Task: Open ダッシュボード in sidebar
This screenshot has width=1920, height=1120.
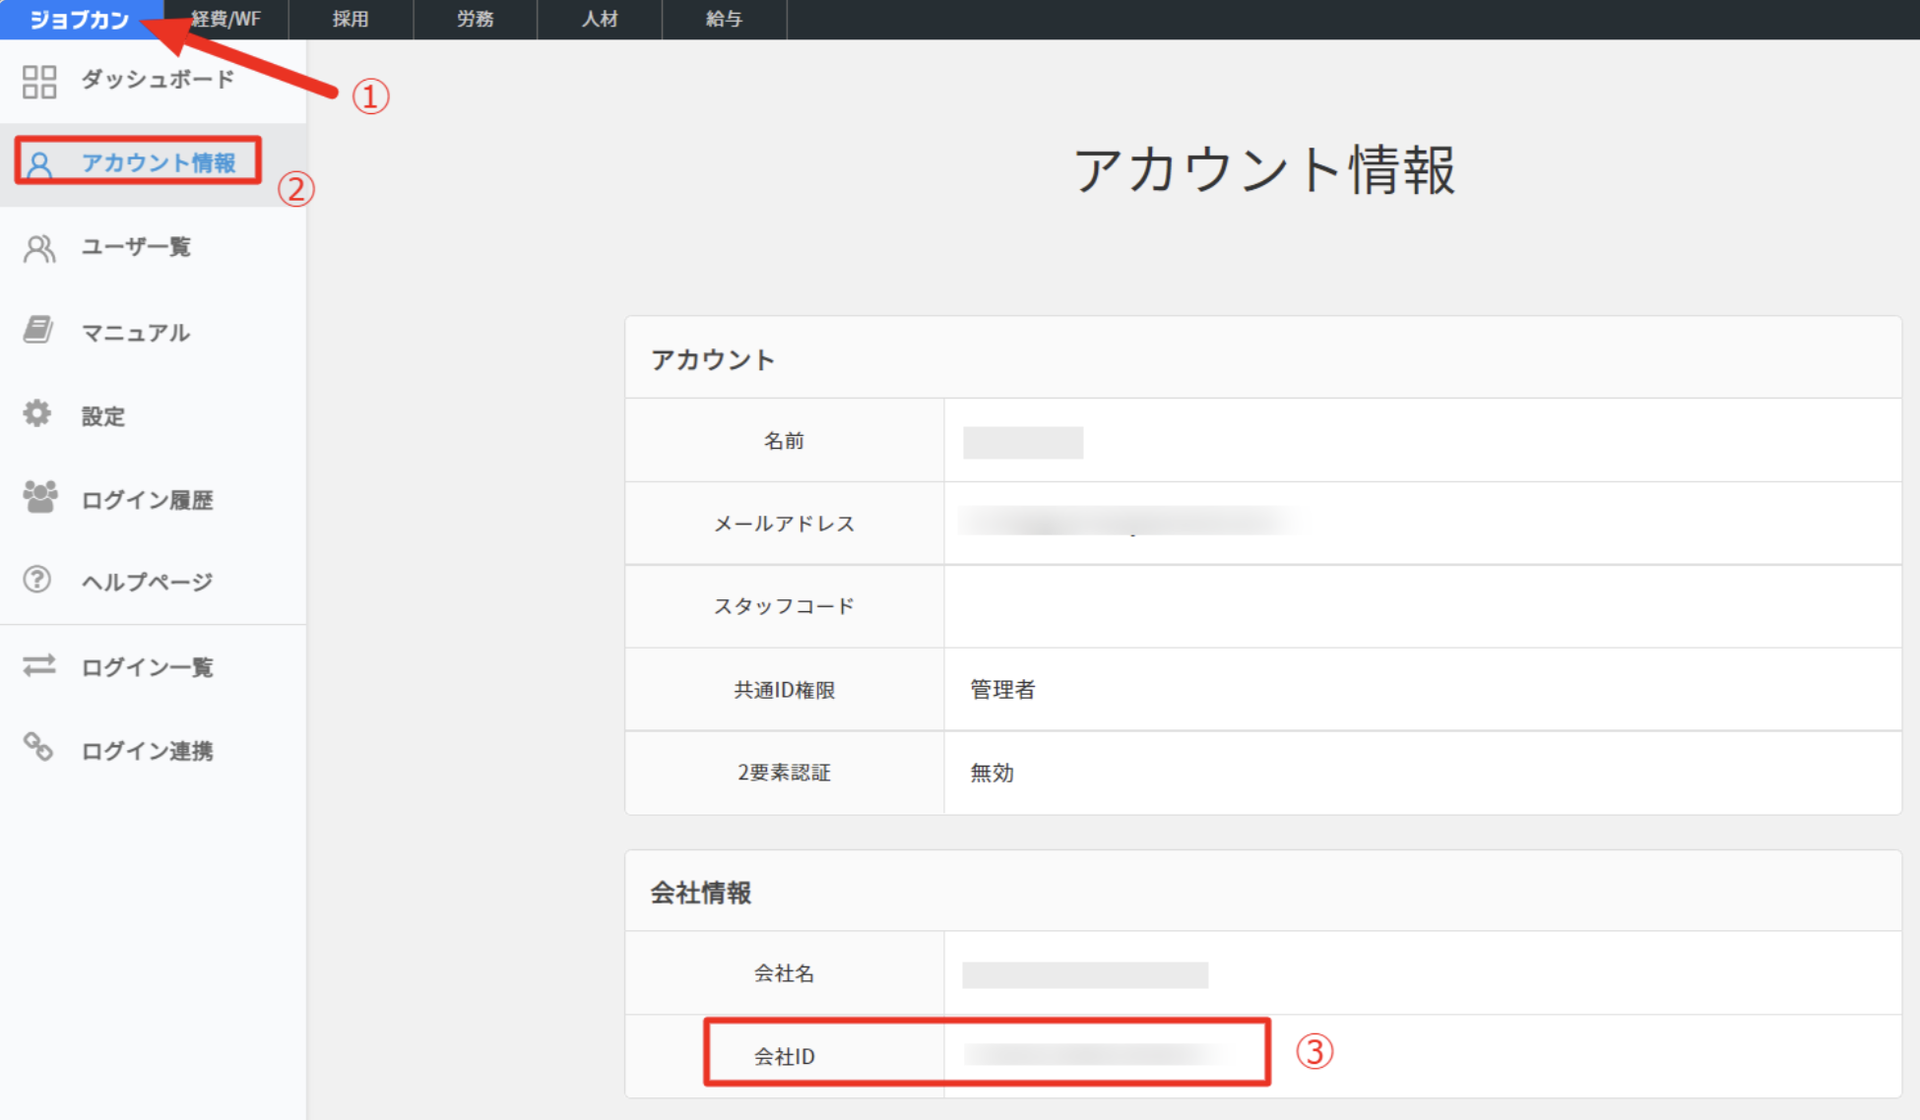Action: click(x=157, y=79)
